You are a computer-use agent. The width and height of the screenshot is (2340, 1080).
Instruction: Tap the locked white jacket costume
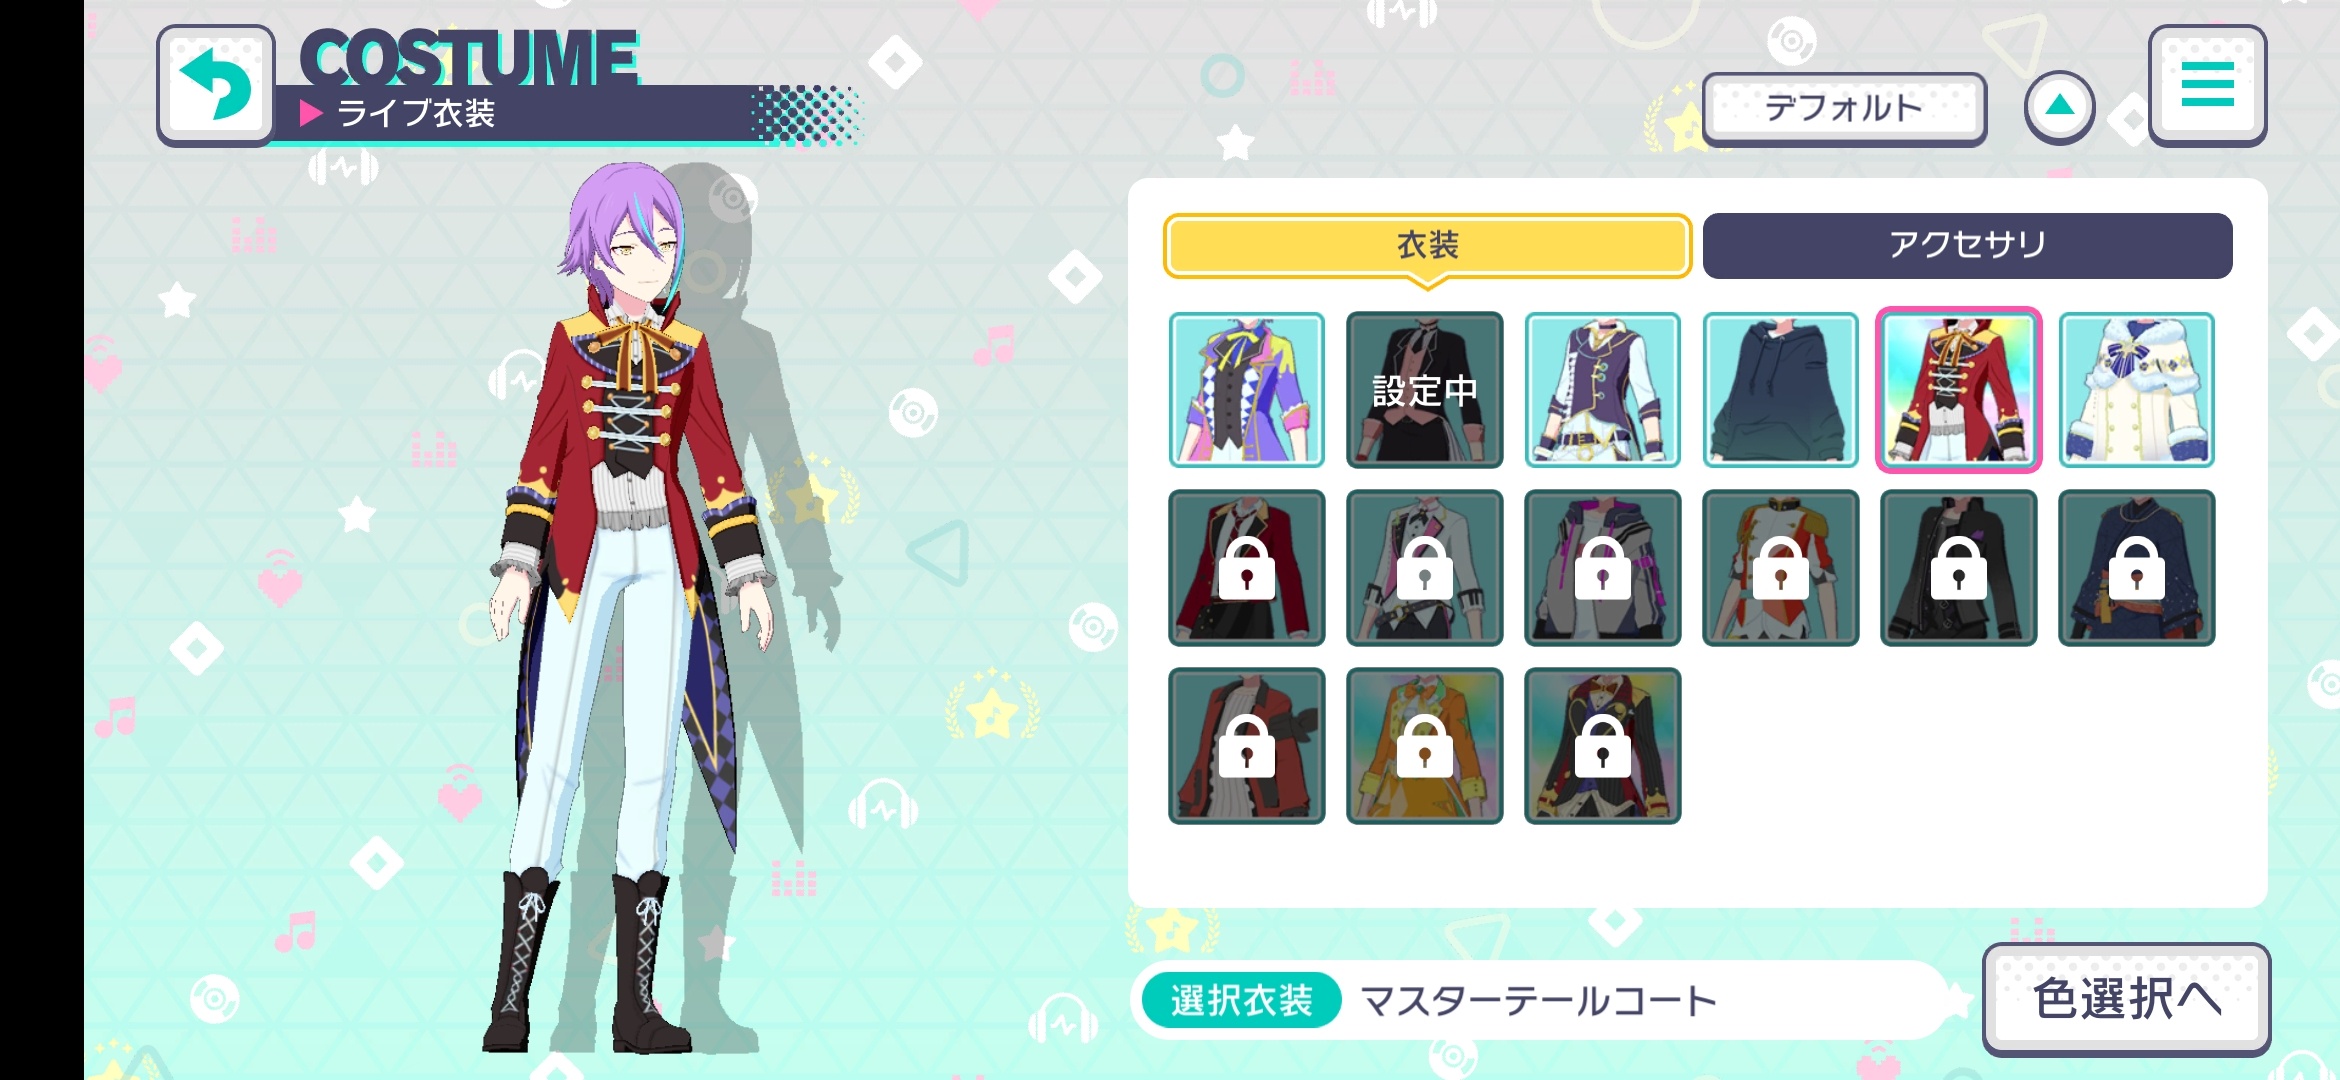tap(1425, 568)
